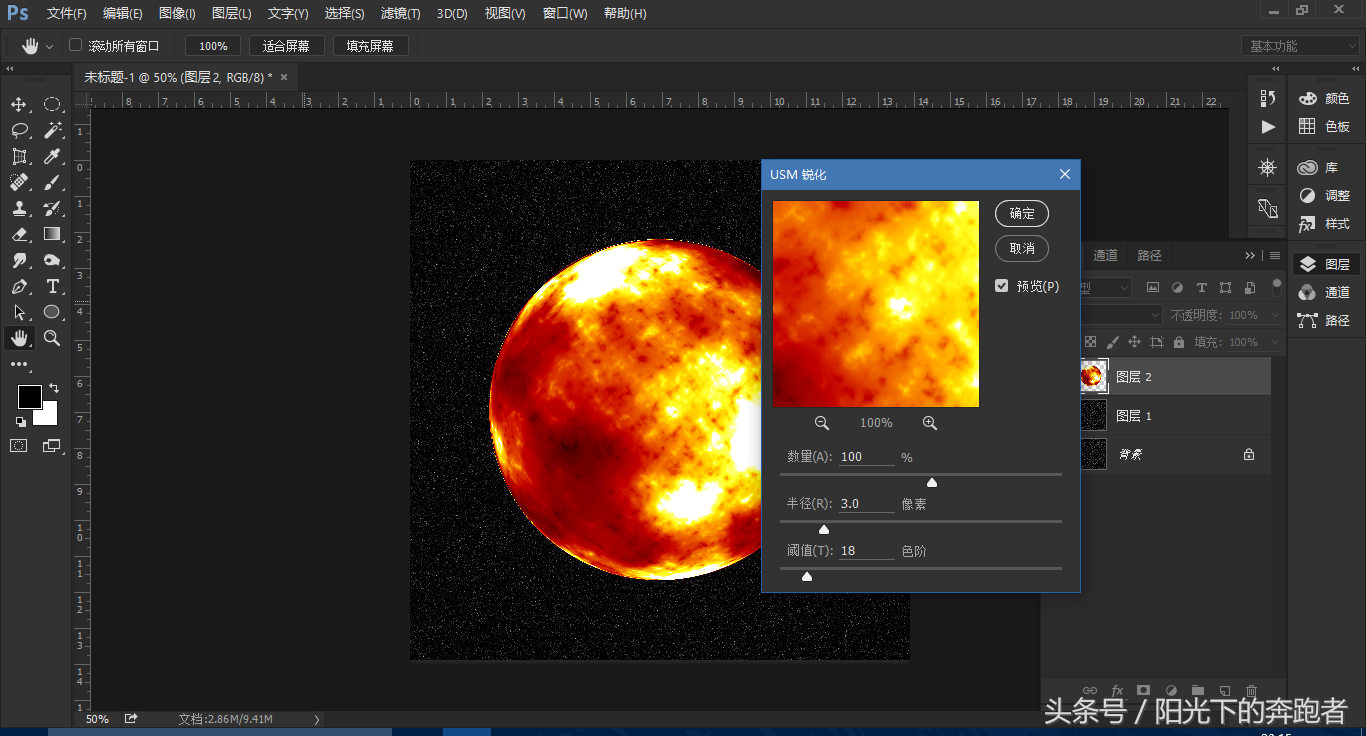Screen dimensions: 1366x736
Task: Open the 文件(F) menu
Action: (67, 14)
